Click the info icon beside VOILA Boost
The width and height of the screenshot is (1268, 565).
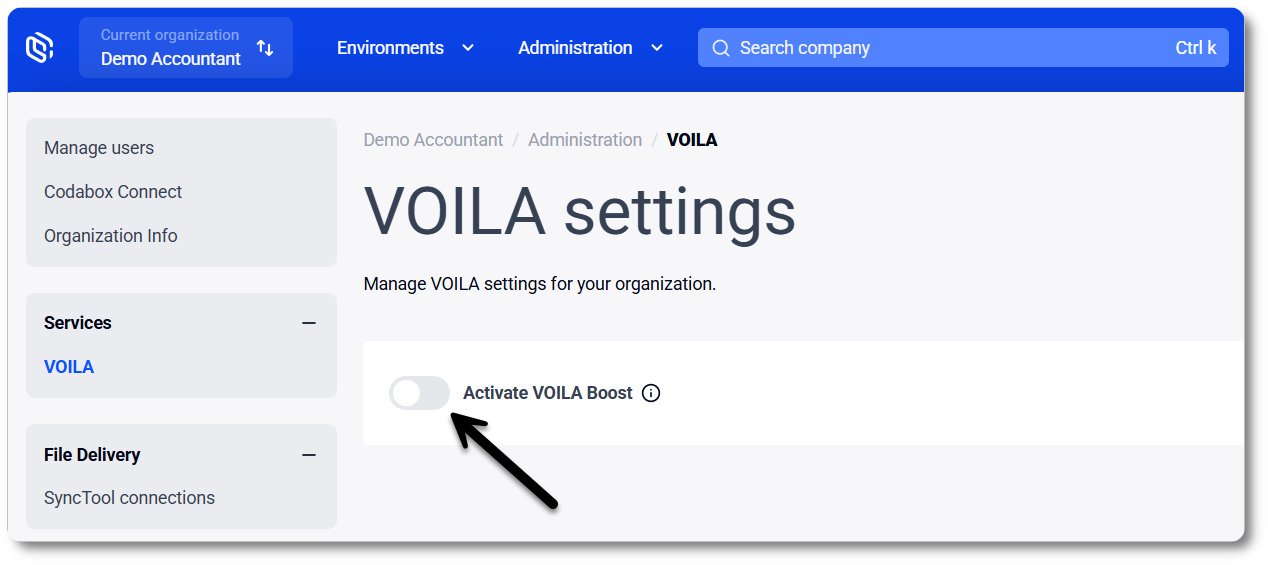[651, 393]
